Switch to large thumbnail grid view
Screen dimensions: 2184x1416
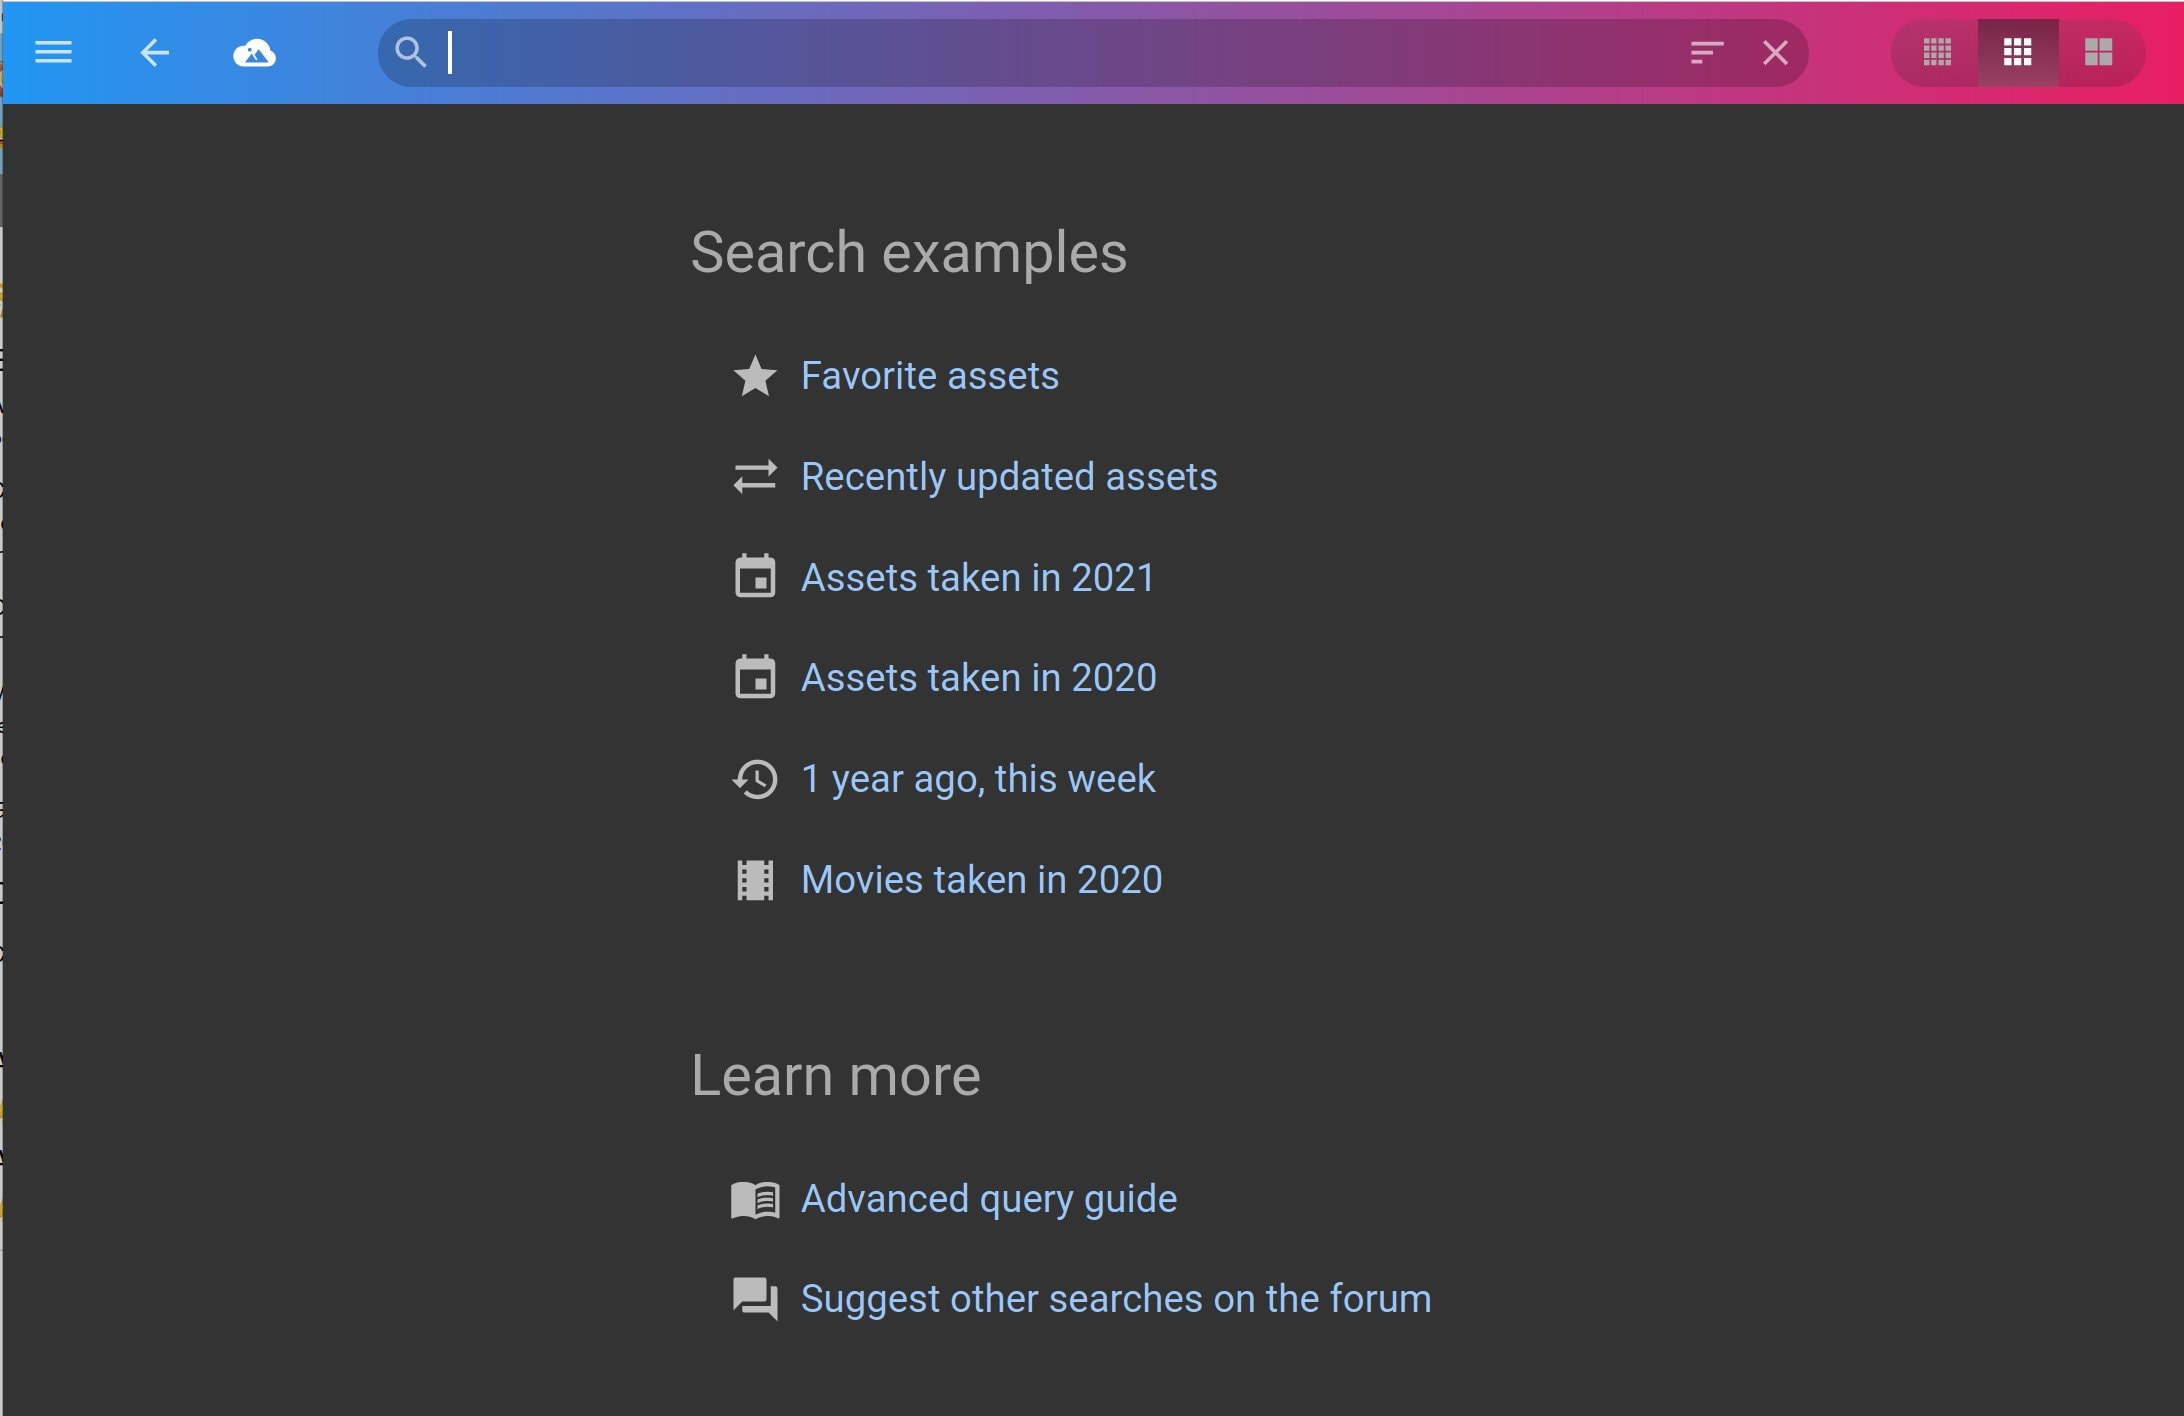[x=2098, y=52]
